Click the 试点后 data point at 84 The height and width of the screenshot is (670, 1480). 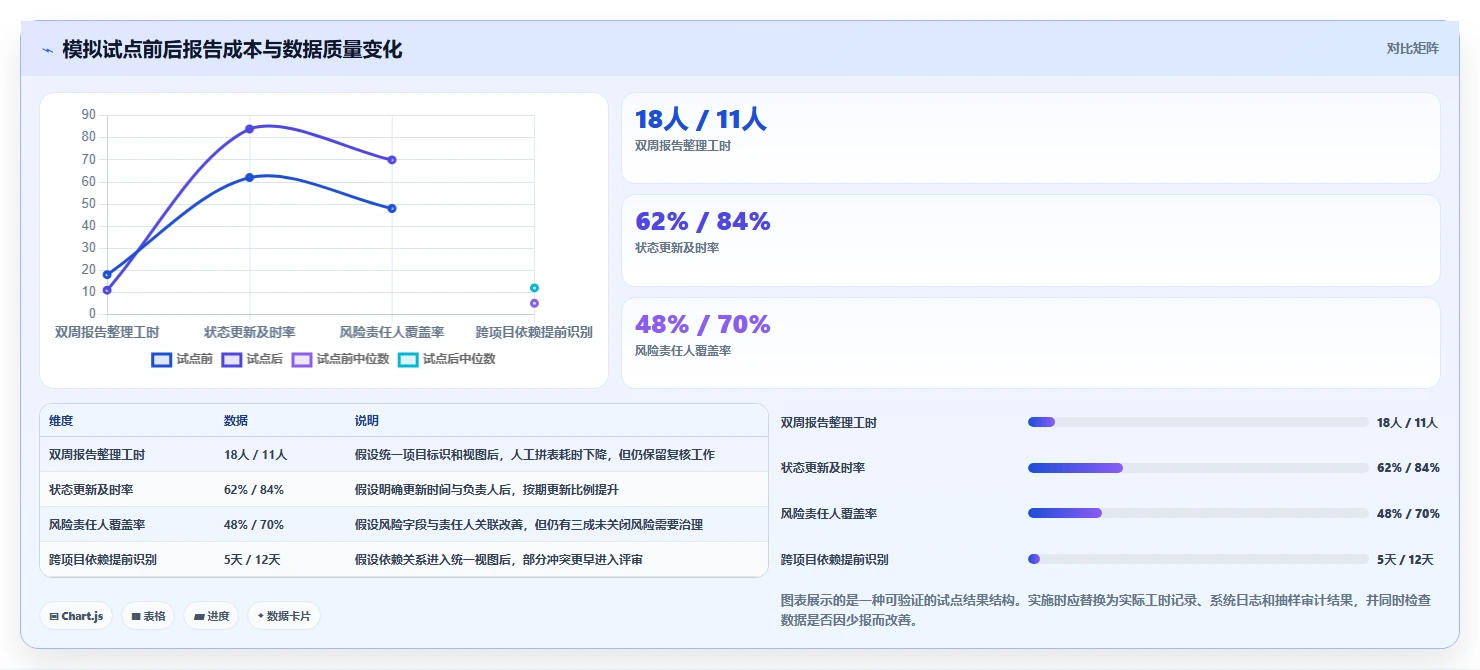click(249, 129)
